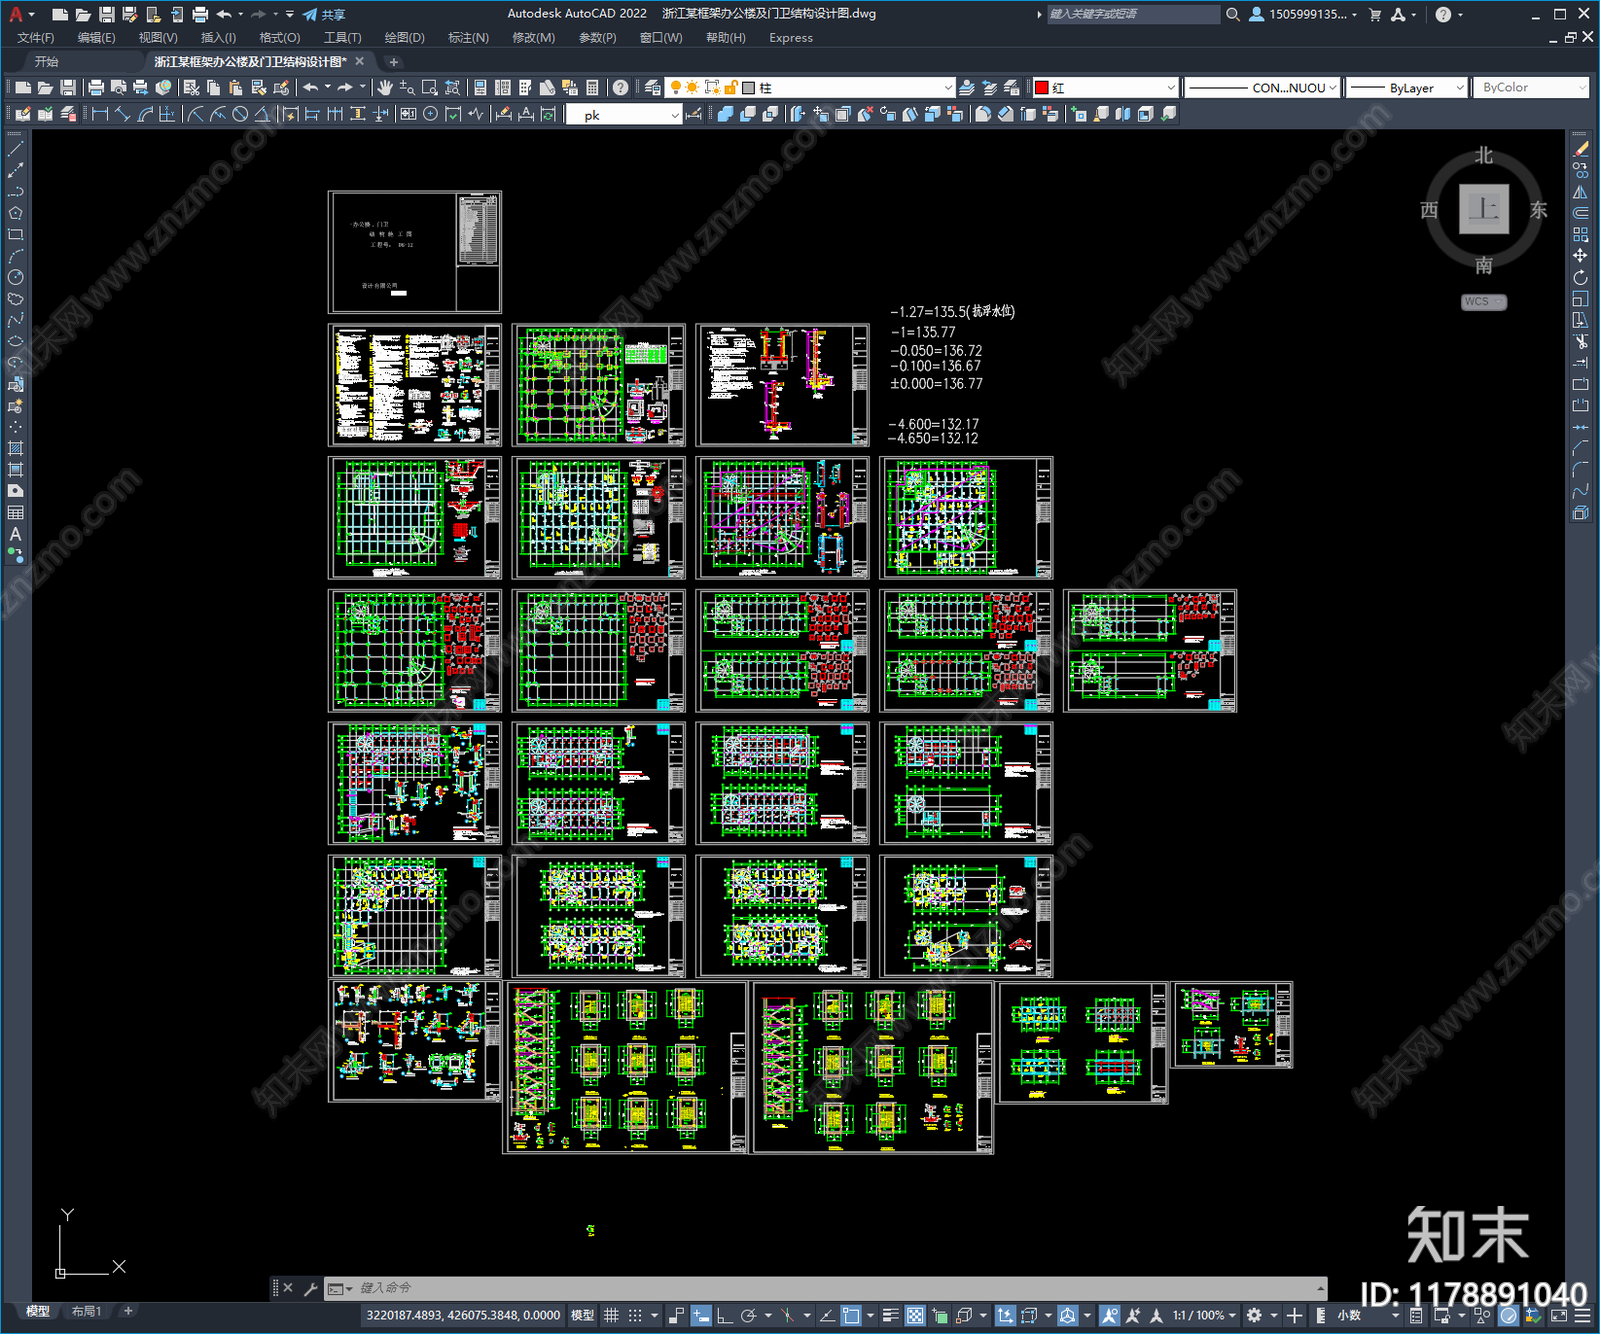Open annotation scale 1:1 / 100% dropdown
1600x1334 pixels.
pos(1204,1315)
